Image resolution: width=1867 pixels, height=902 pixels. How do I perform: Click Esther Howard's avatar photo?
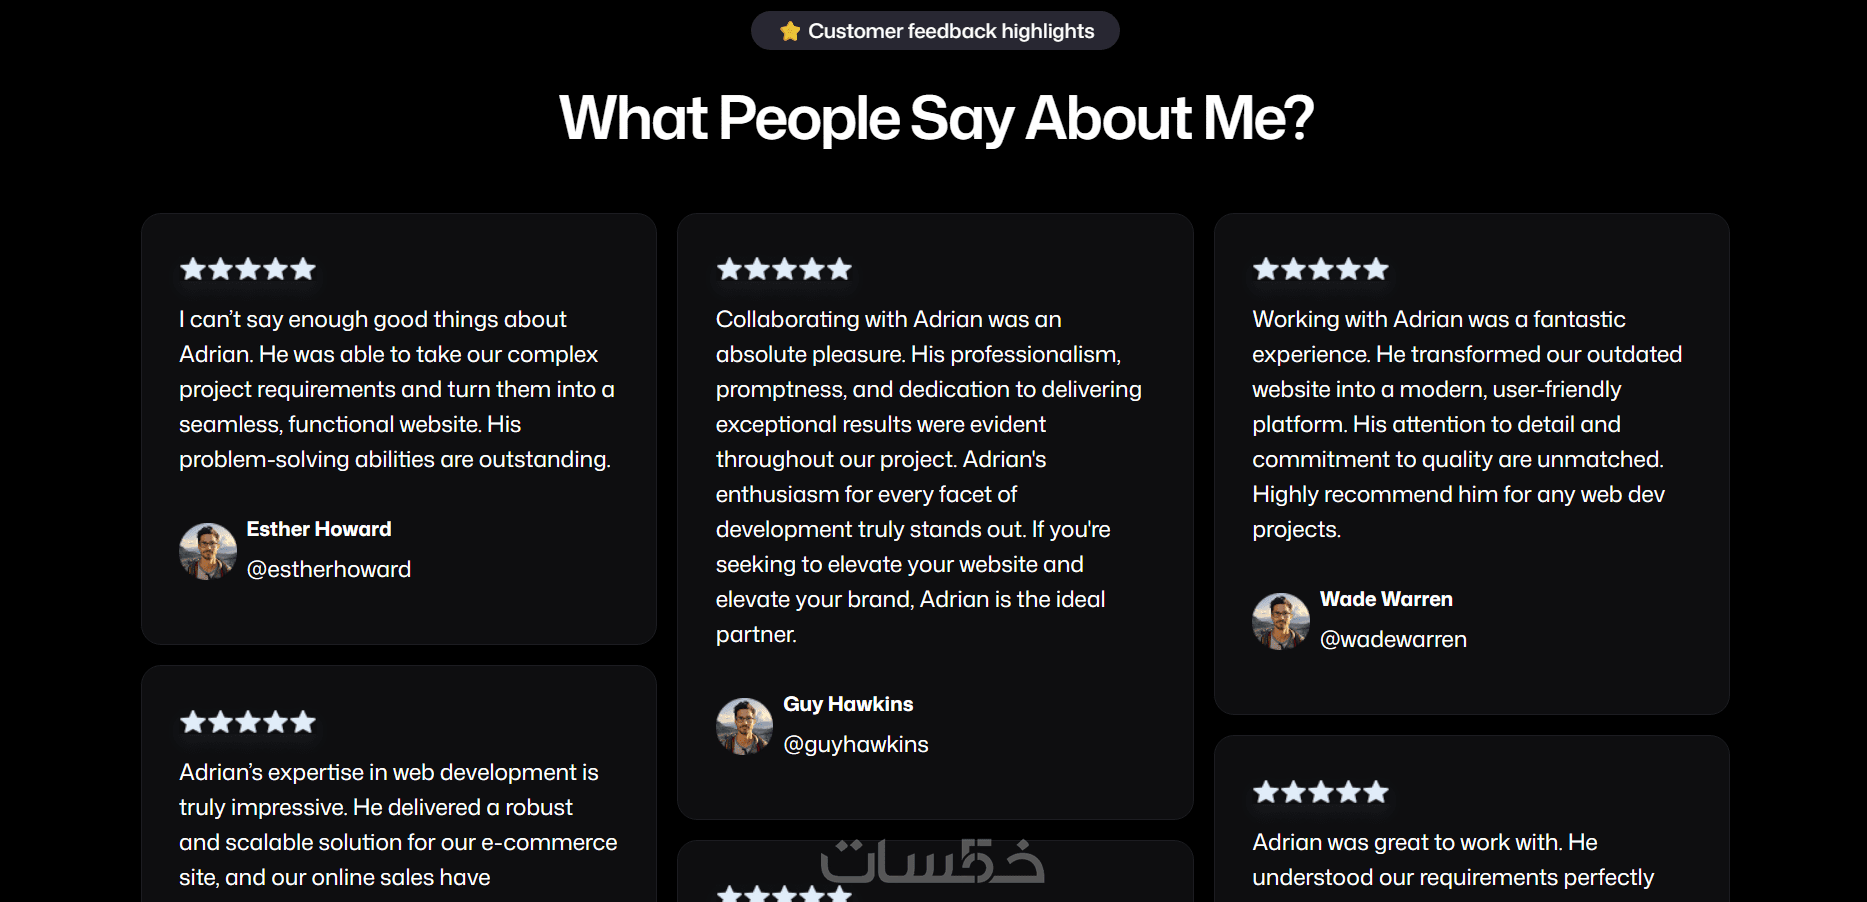click(208, 551)
